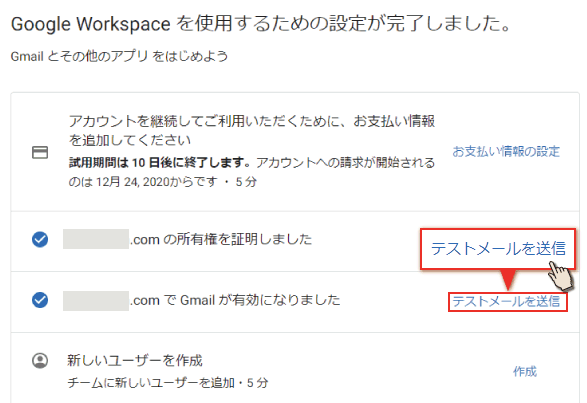
Task: Click the text .com で Gmail が有効になりました
Action: [235, 300]
